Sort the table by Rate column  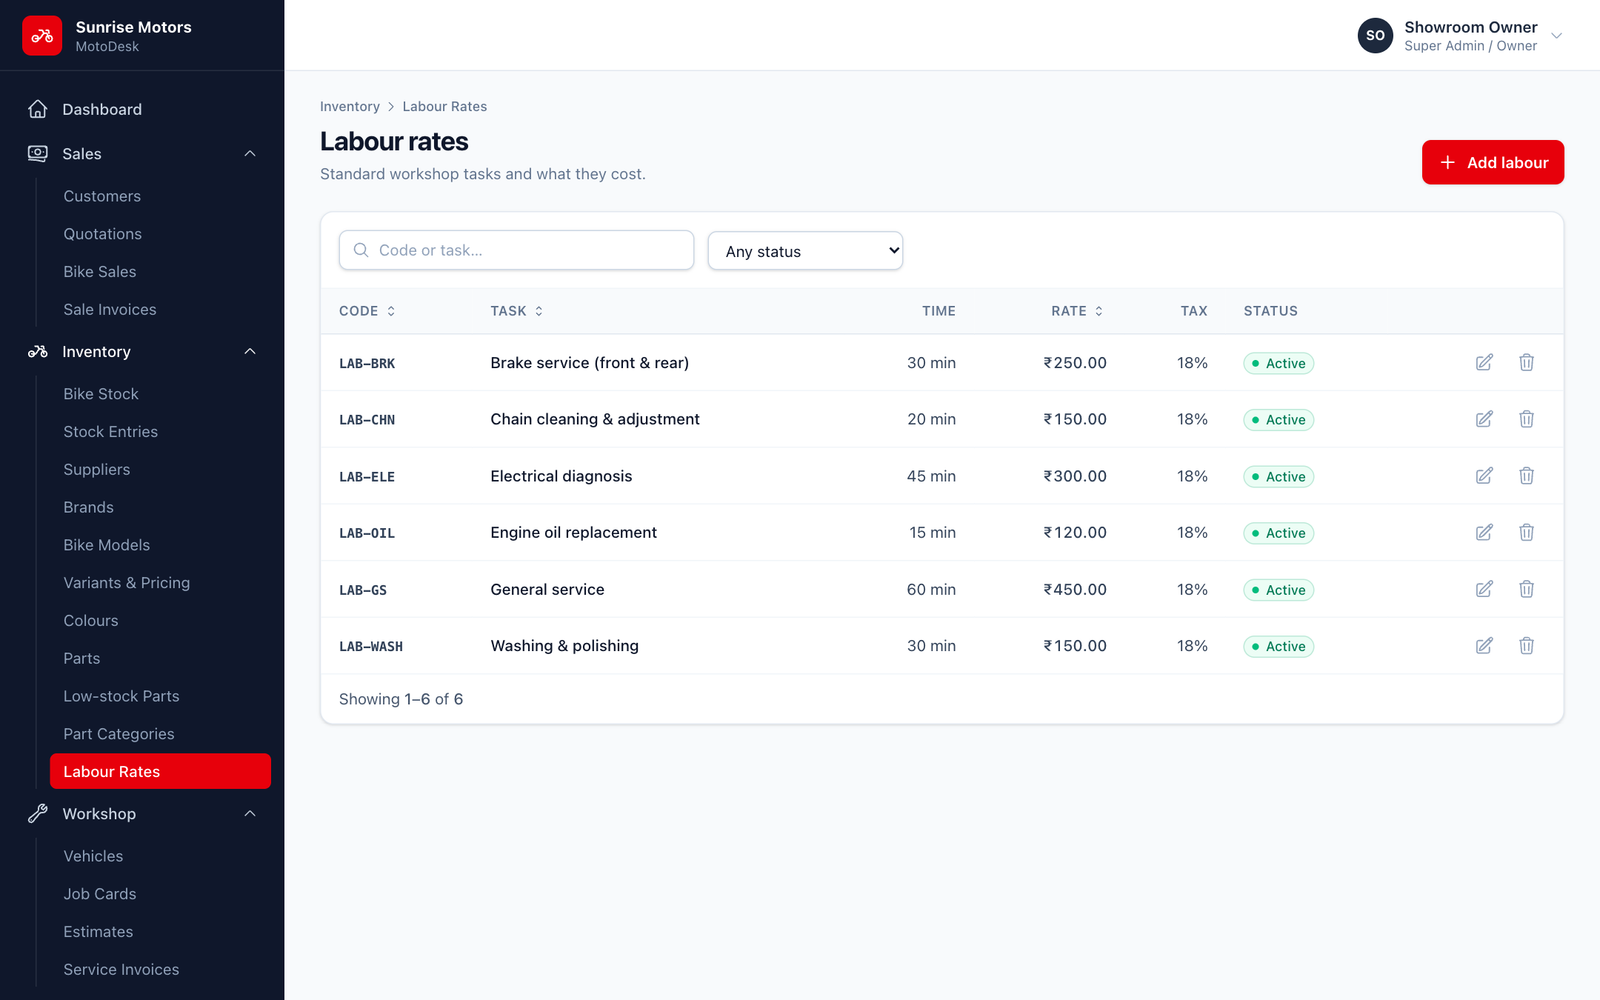pos(1077,311)
